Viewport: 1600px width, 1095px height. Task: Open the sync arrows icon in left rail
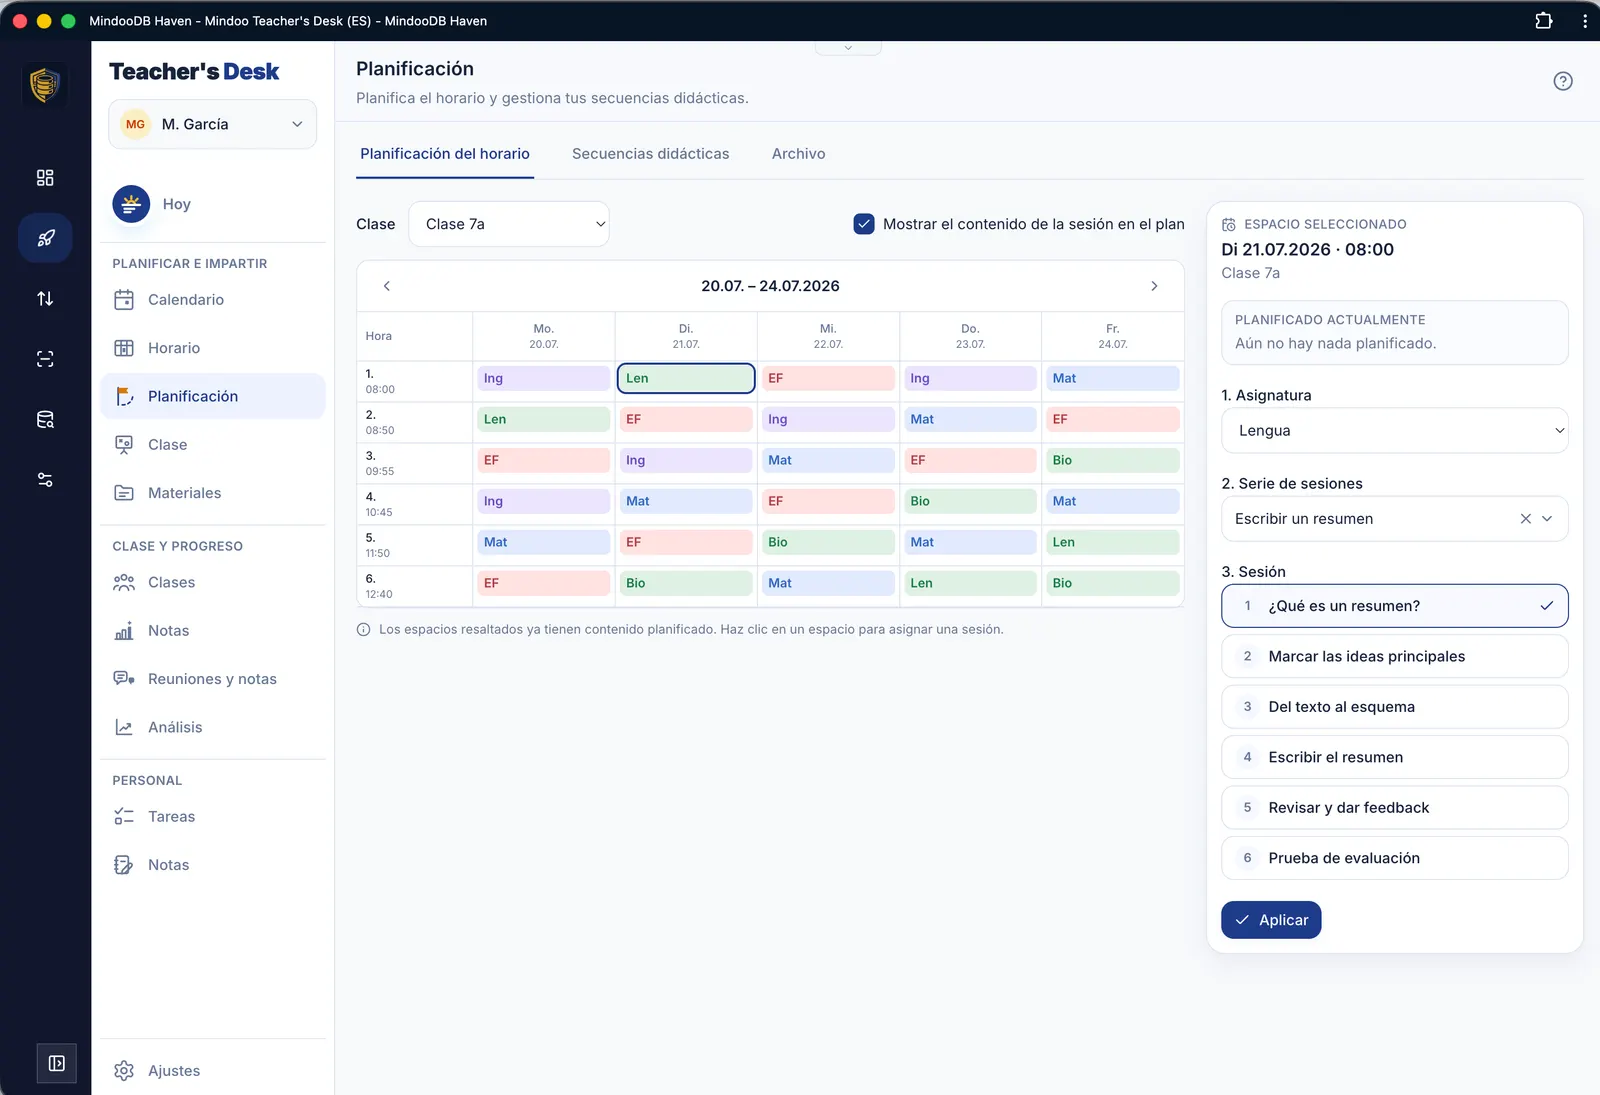(x=45, y=299)
